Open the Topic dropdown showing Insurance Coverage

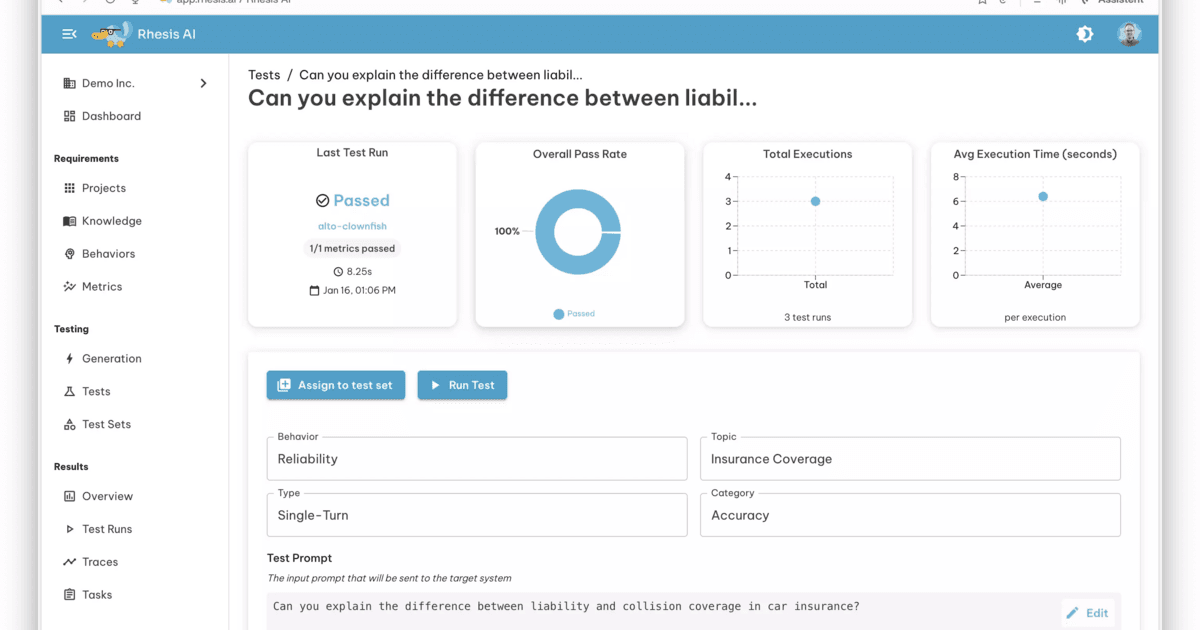pyautogui.click(x=910, y=459)
